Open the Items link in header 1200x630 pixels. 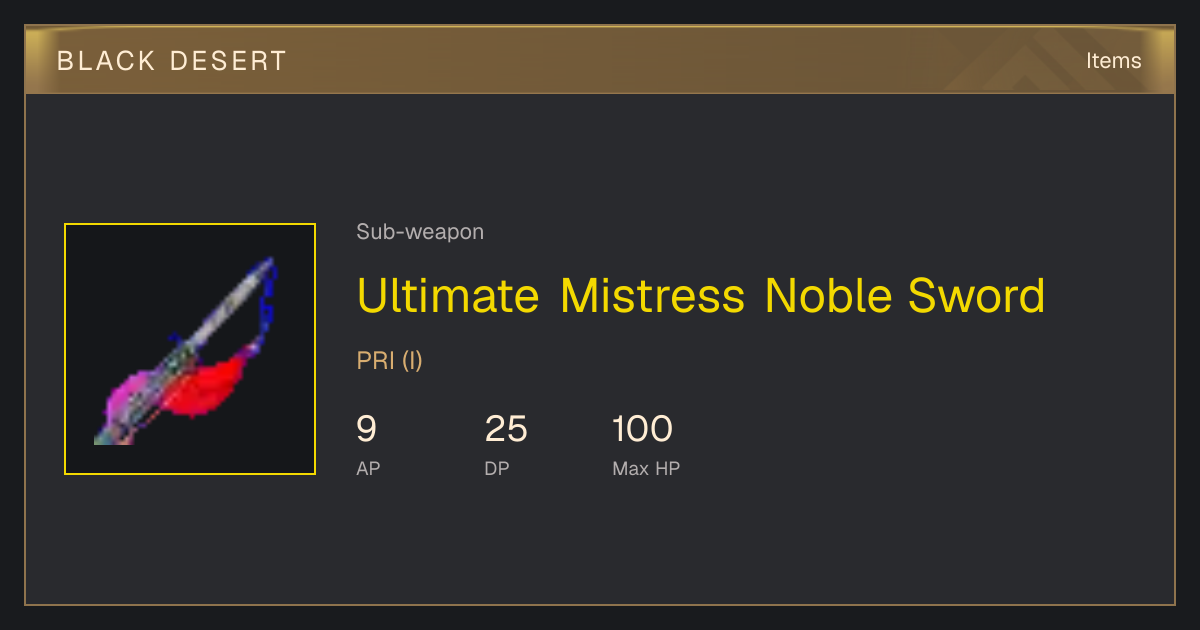click(1113, 60)
